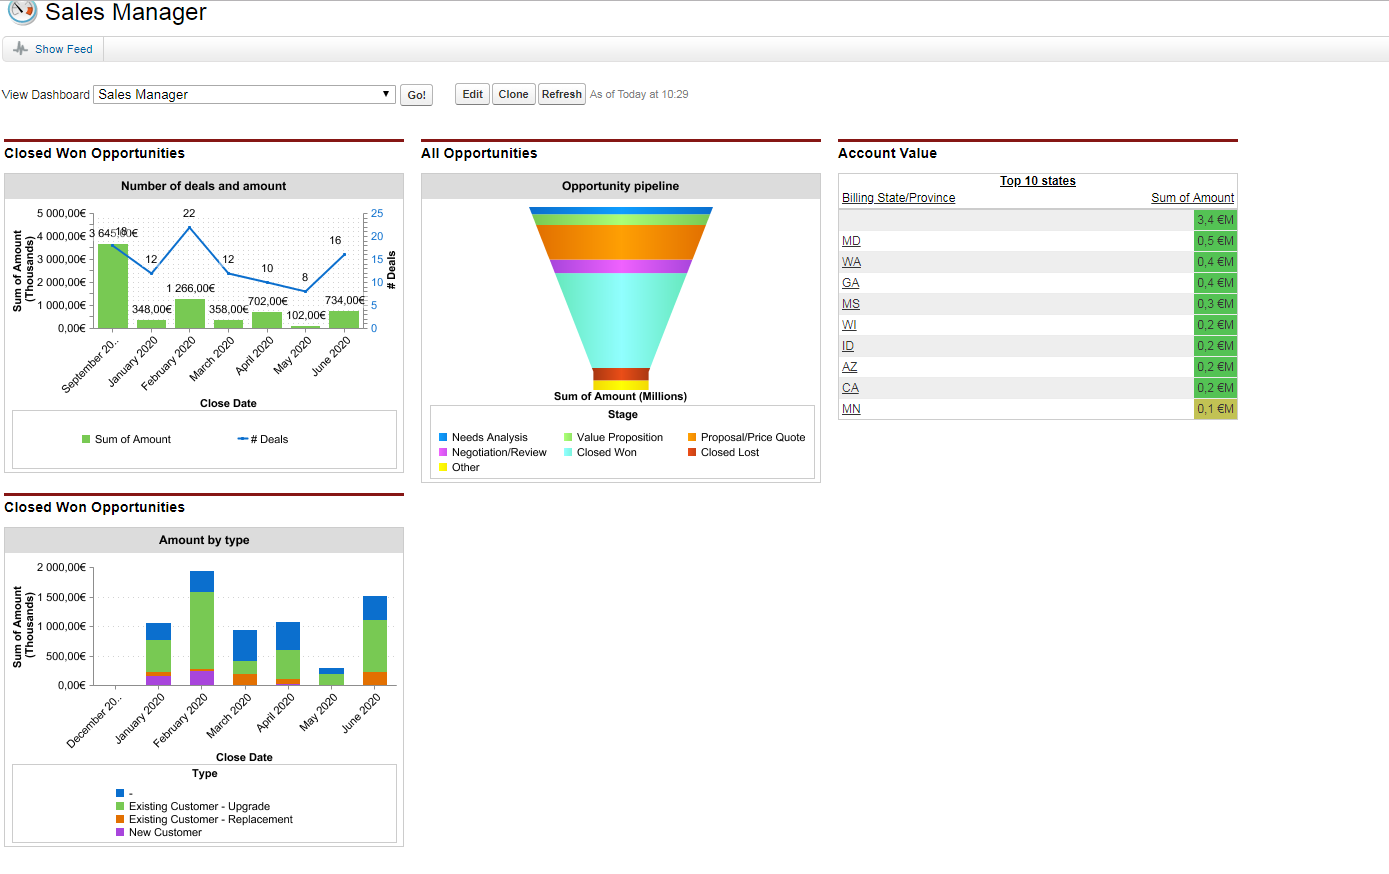Screen dimensions: 1389x874
Task: Click the Value Proposition green legend swatch
Action: pos(568,437)
